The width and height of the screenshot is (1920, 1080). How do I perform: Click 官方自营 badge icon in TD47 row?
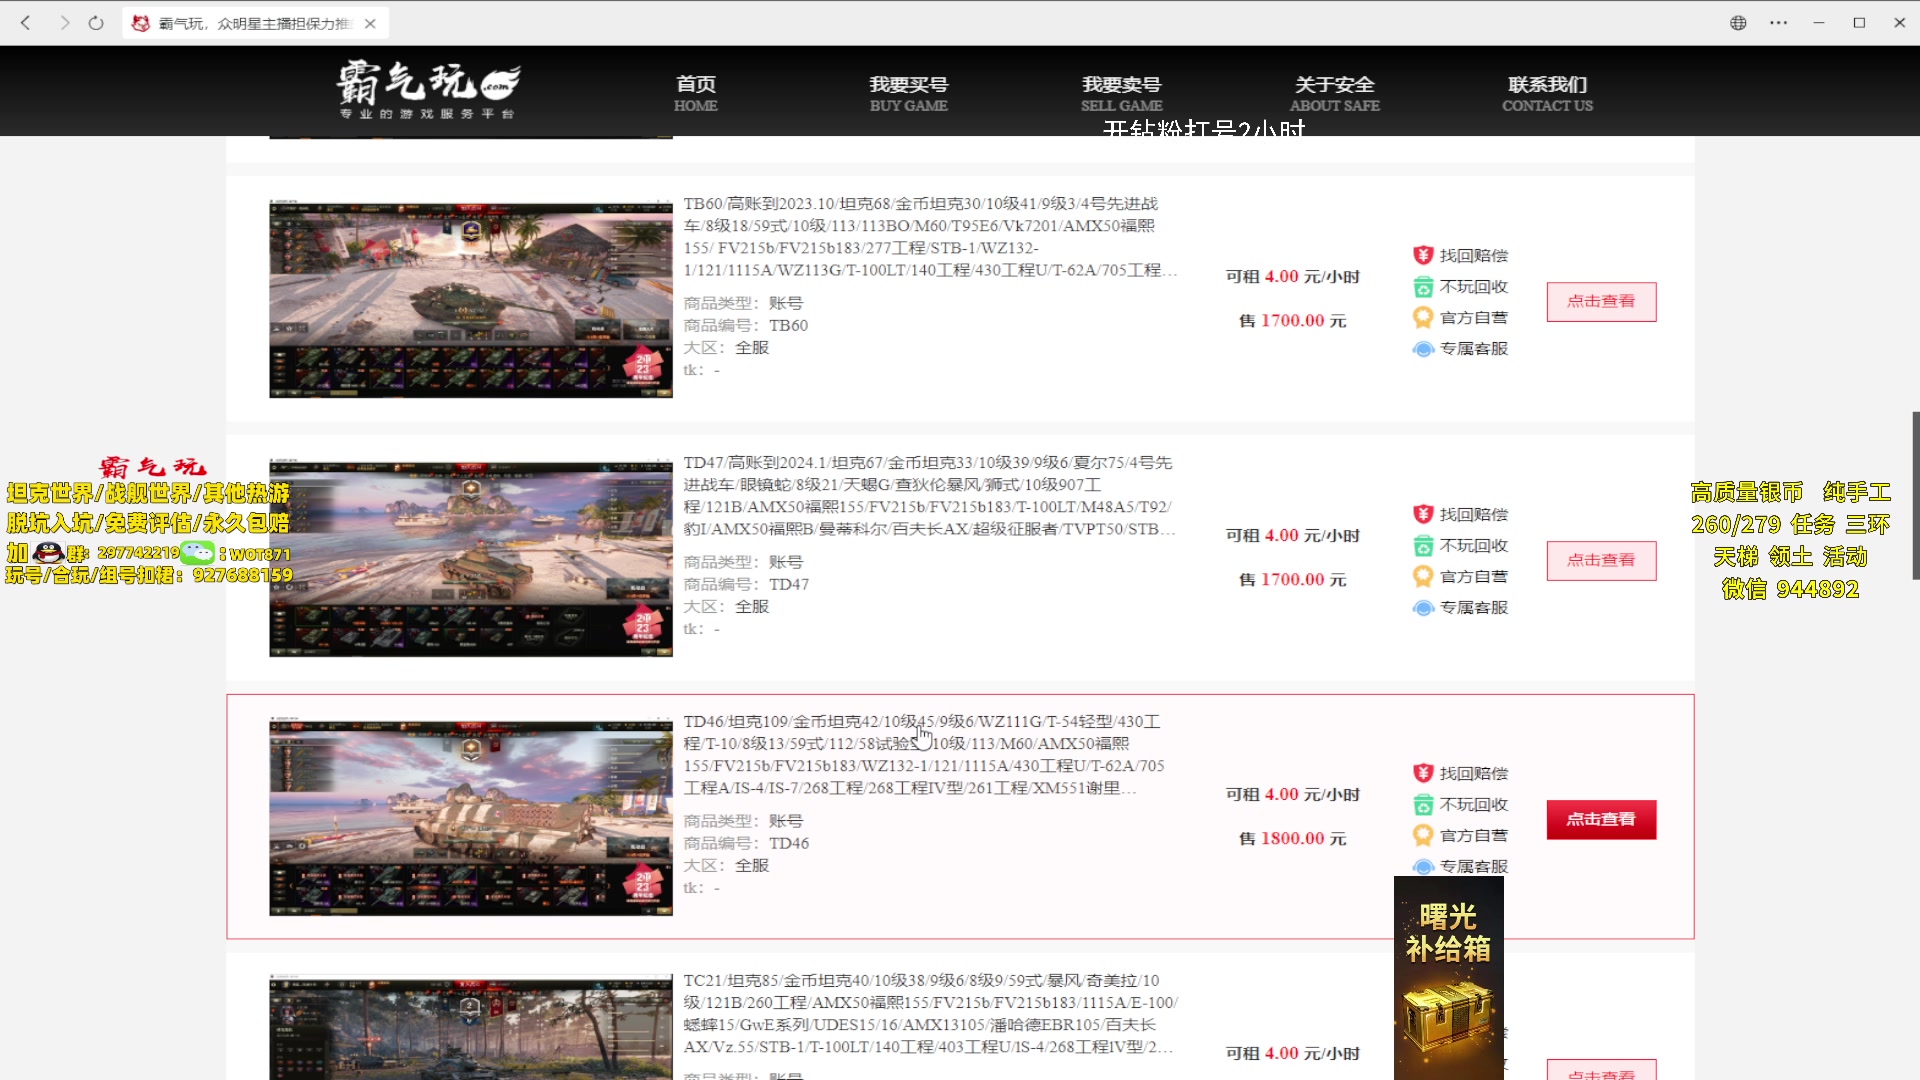pos(1423,577)
